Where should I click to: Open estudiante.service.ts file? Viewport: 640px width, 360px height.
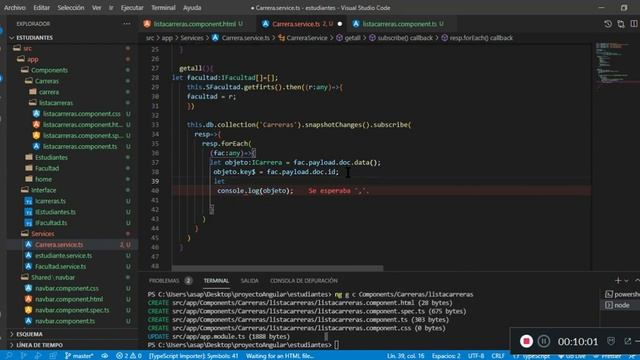tap(63, 256)
